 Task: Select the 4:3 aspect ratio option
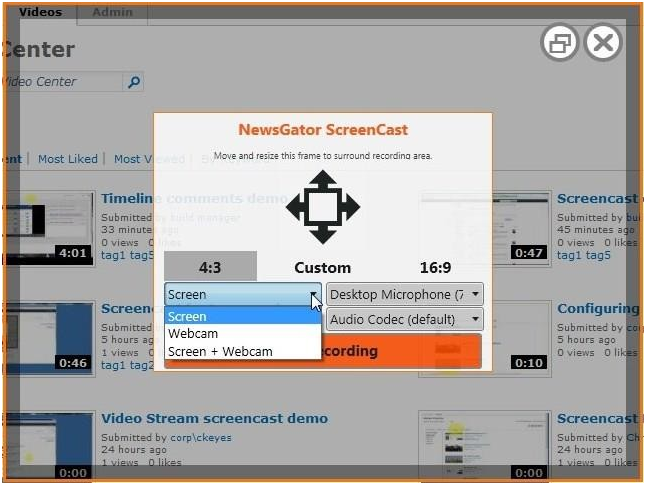[x=210, y=267]
